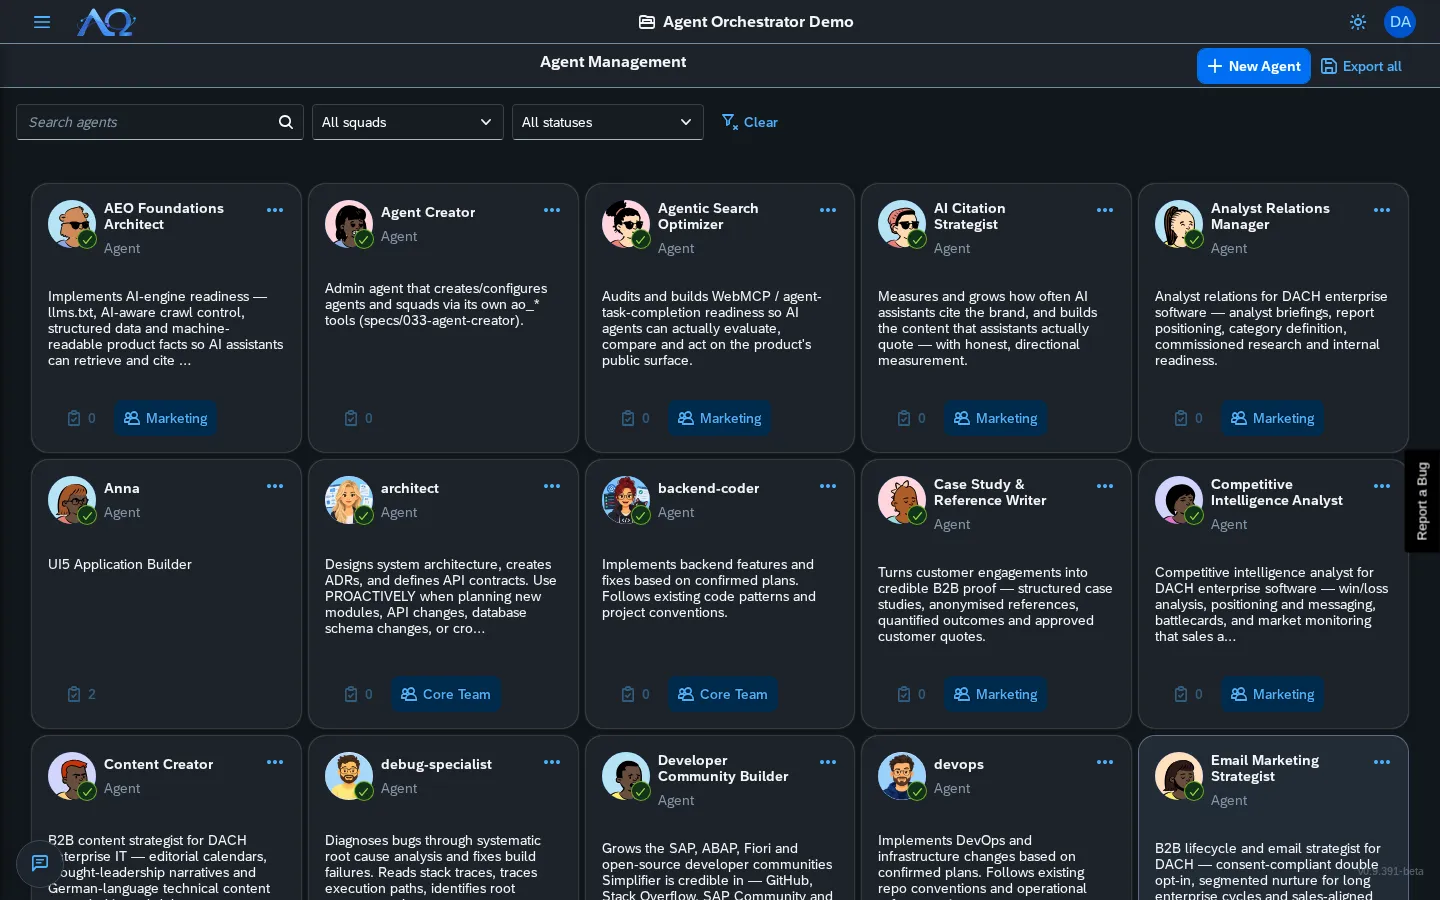Open more options for devops card
The width and height of the screenshot is (1440, 900).
click(1105, 762)
